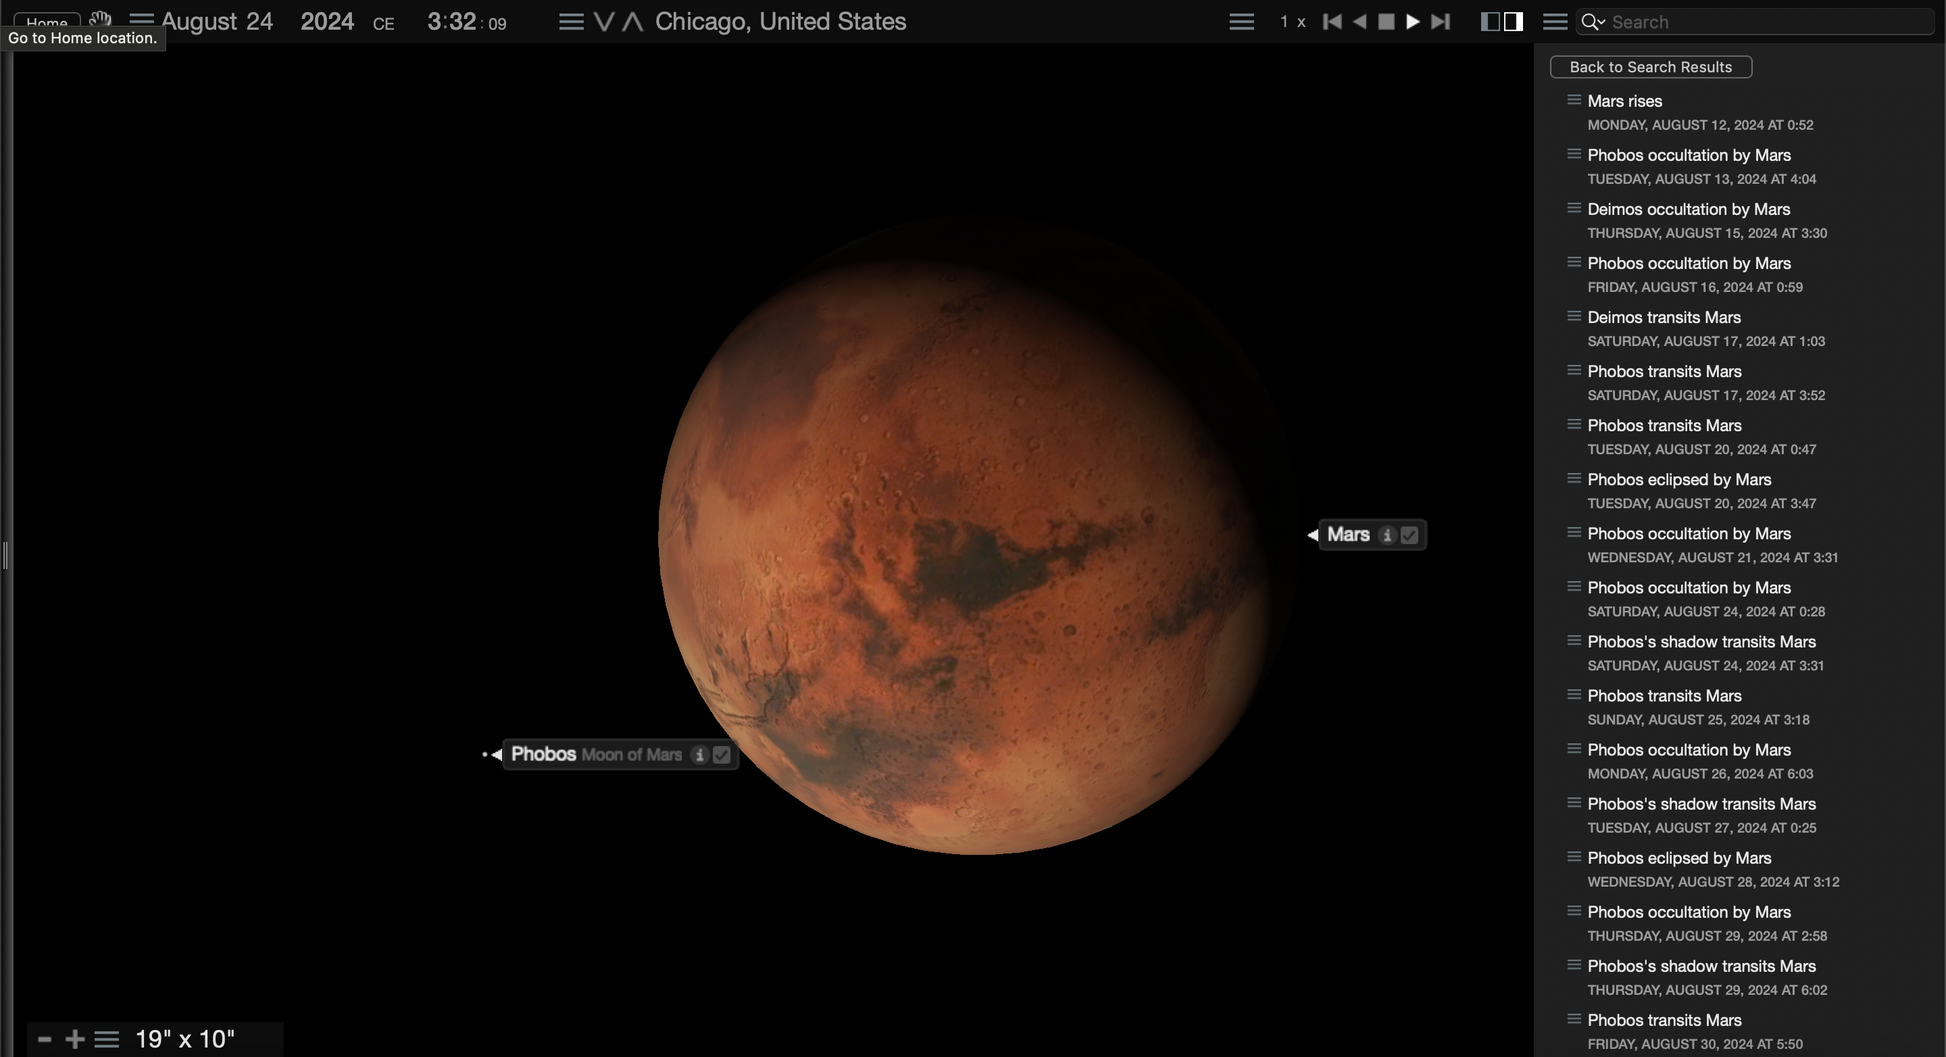
Task: Click the hand drag tool icon
Action: [100, 20]
